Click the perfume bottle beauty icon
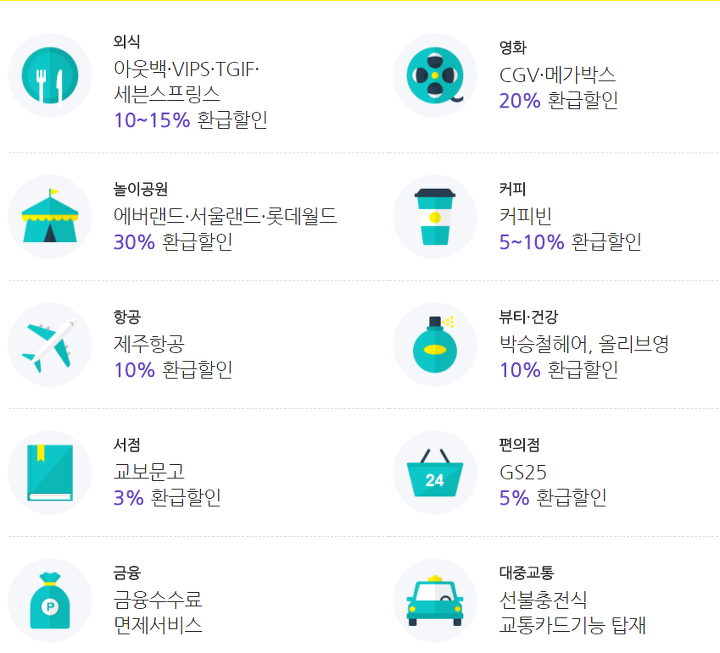Screen dimensions: 720x653 (435, 344)
